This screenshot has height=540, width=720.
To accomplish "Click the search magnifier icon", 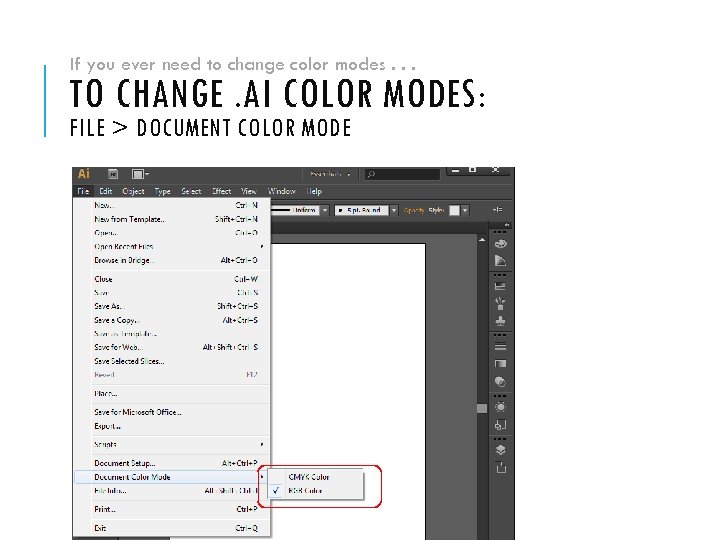I will tap(371, 174).
